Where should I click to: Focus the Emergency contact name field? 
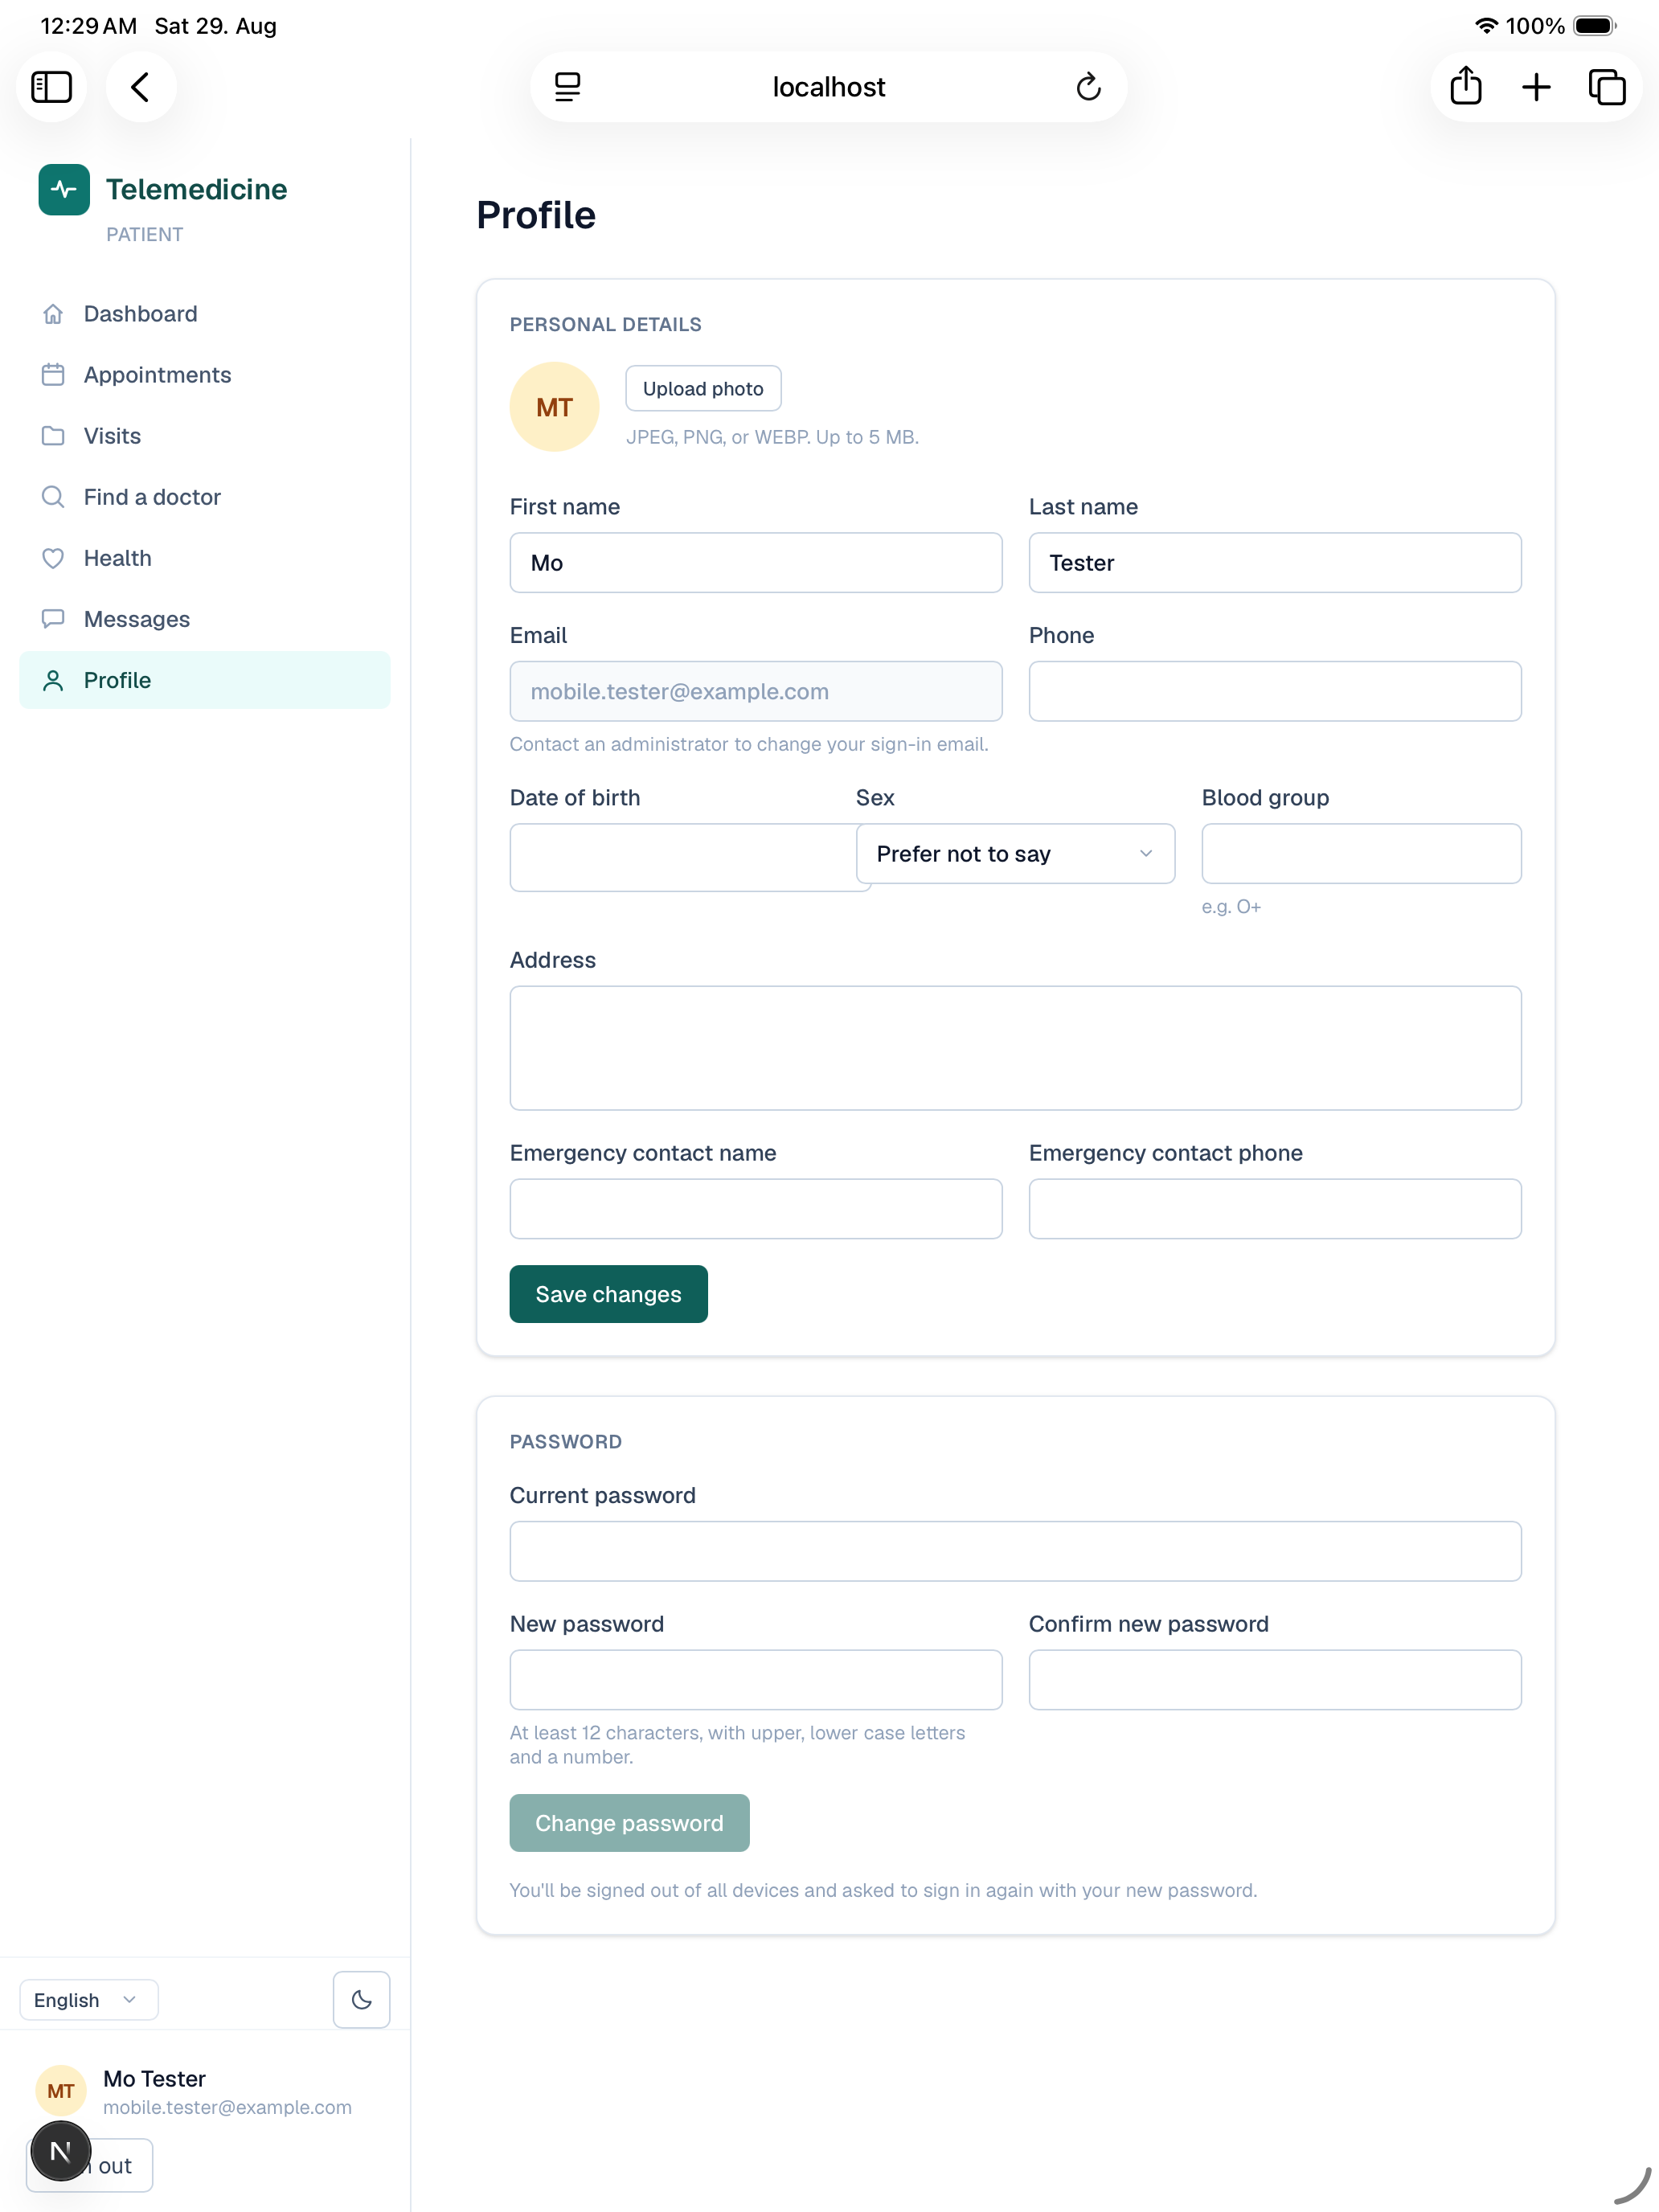pyautogui.click(x=755, y=1208)
